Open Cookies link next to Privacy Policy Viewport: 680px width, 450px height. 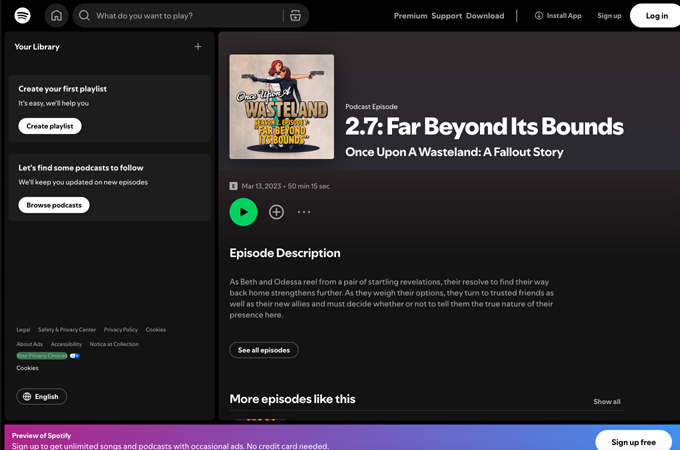pyautogui.click(x=156, y=329)
